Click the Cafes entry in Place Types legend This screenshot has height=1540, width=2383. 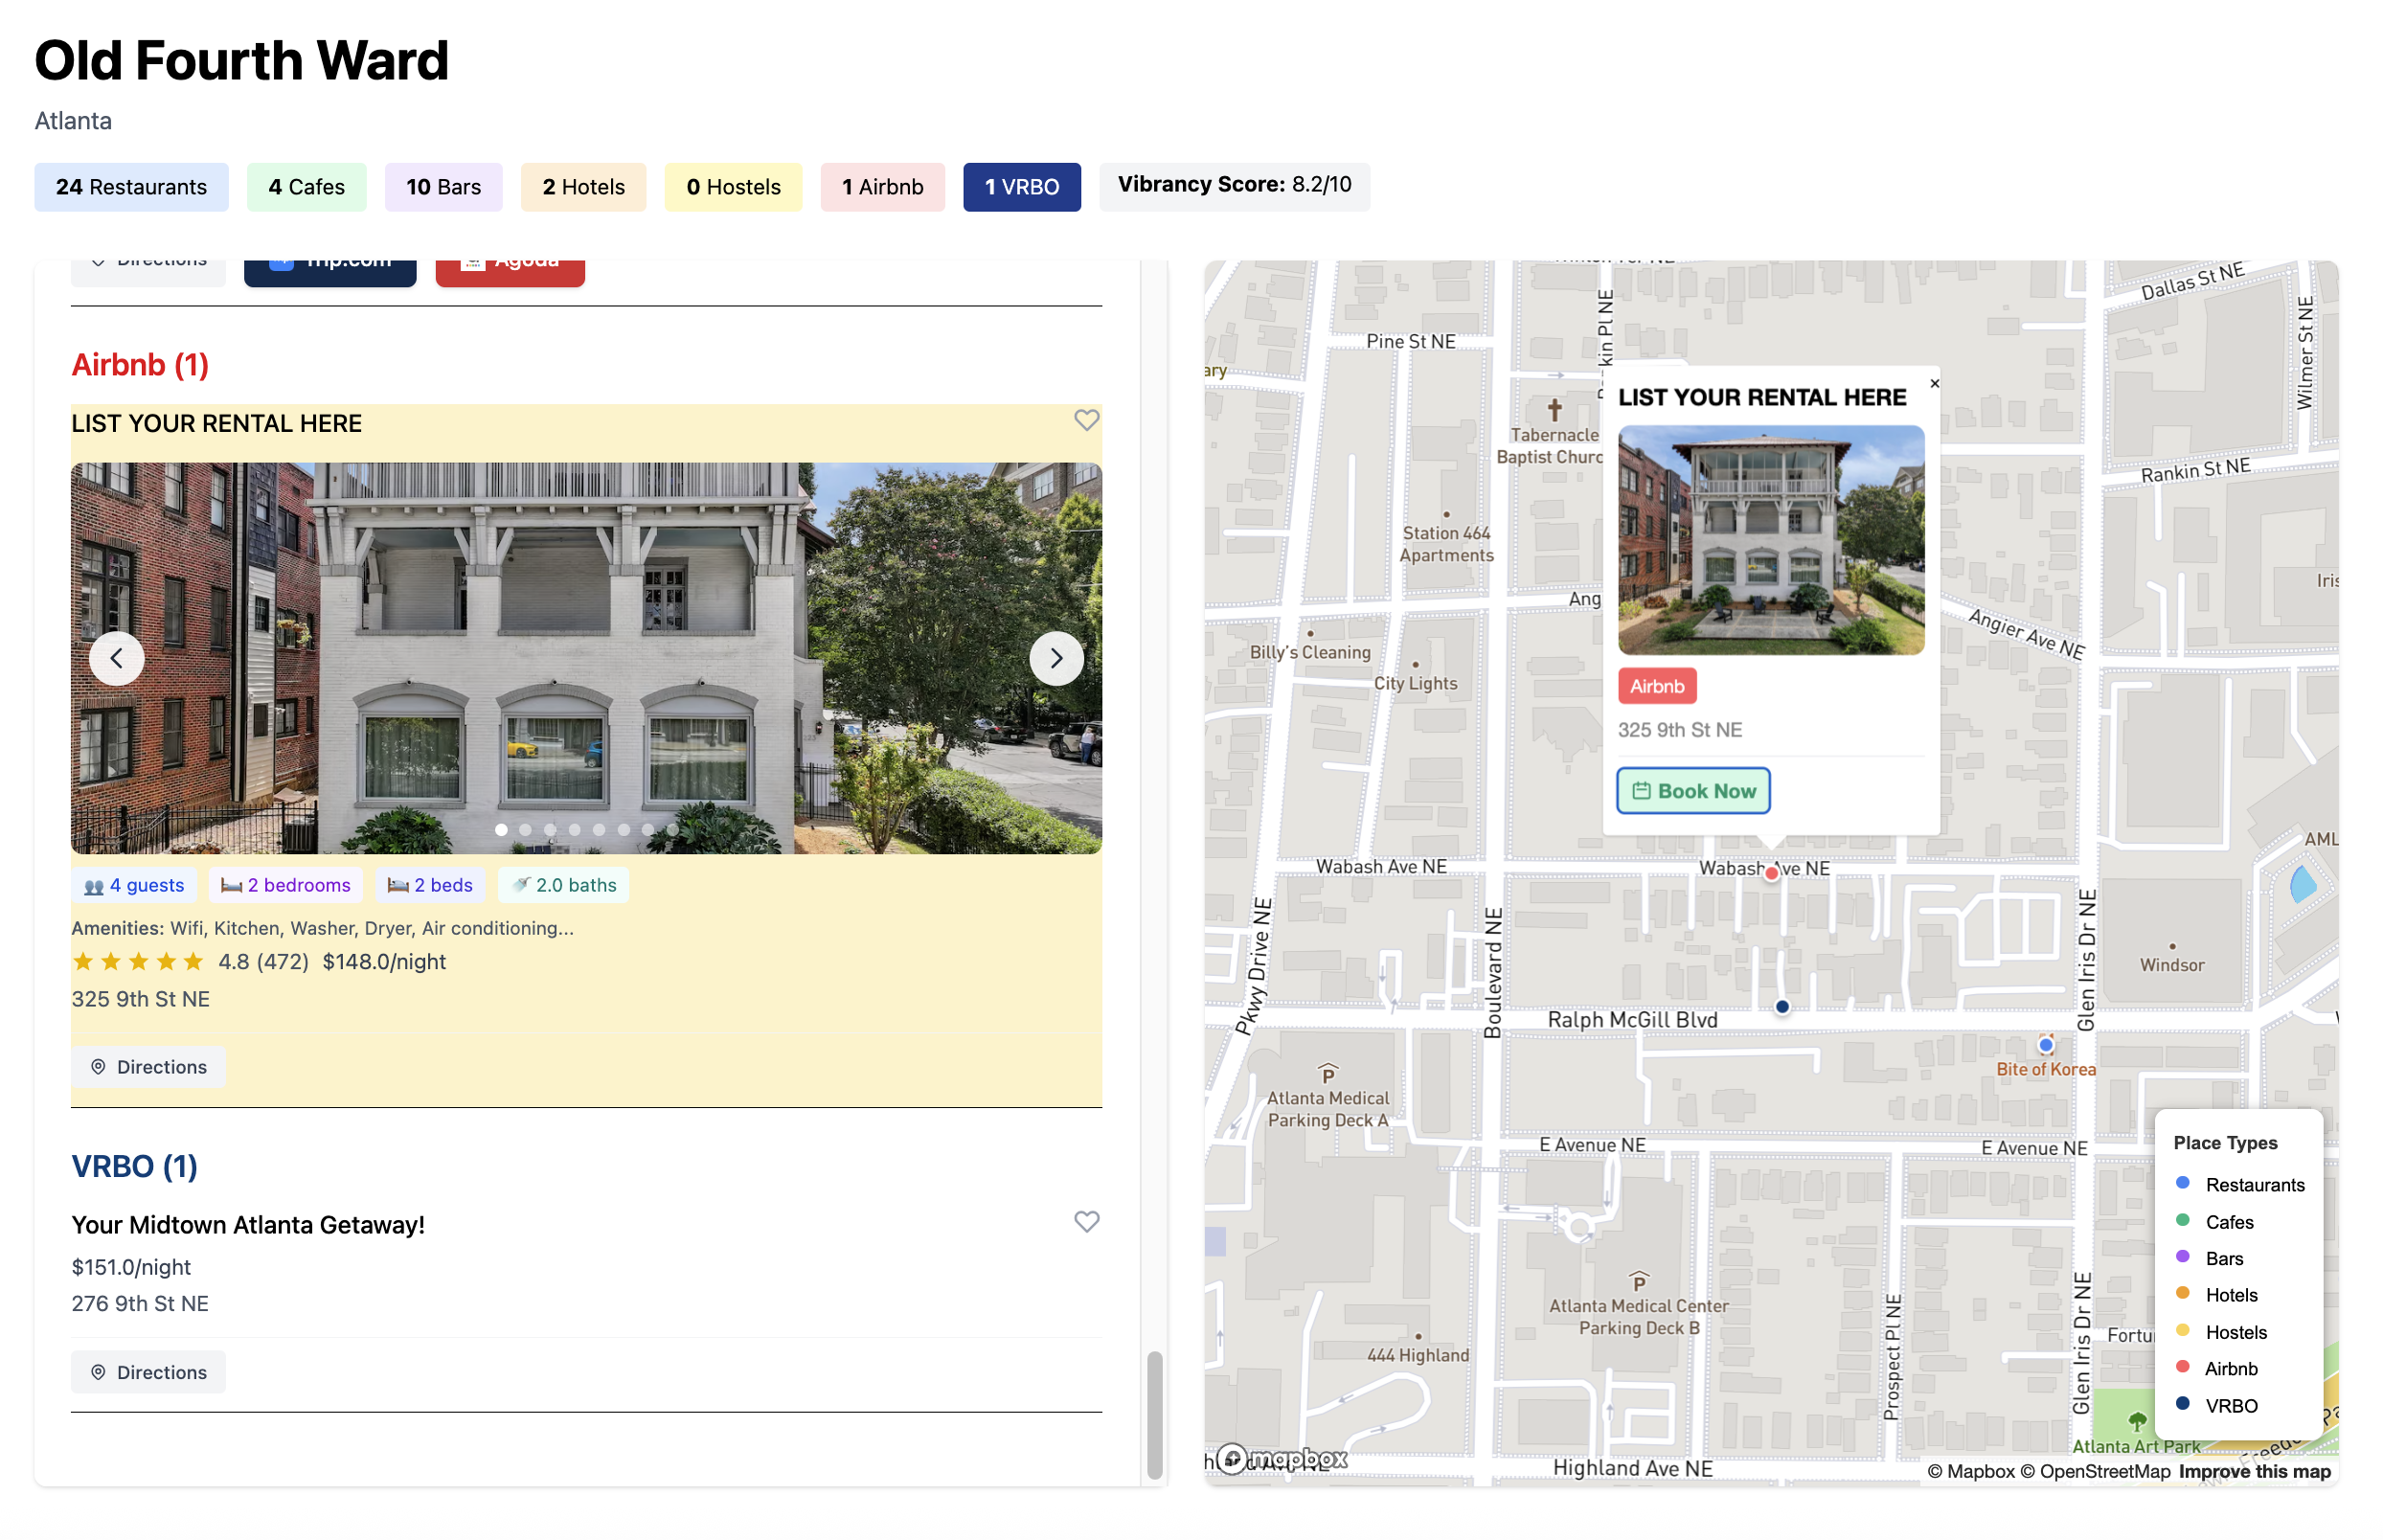point(2216,1222)
